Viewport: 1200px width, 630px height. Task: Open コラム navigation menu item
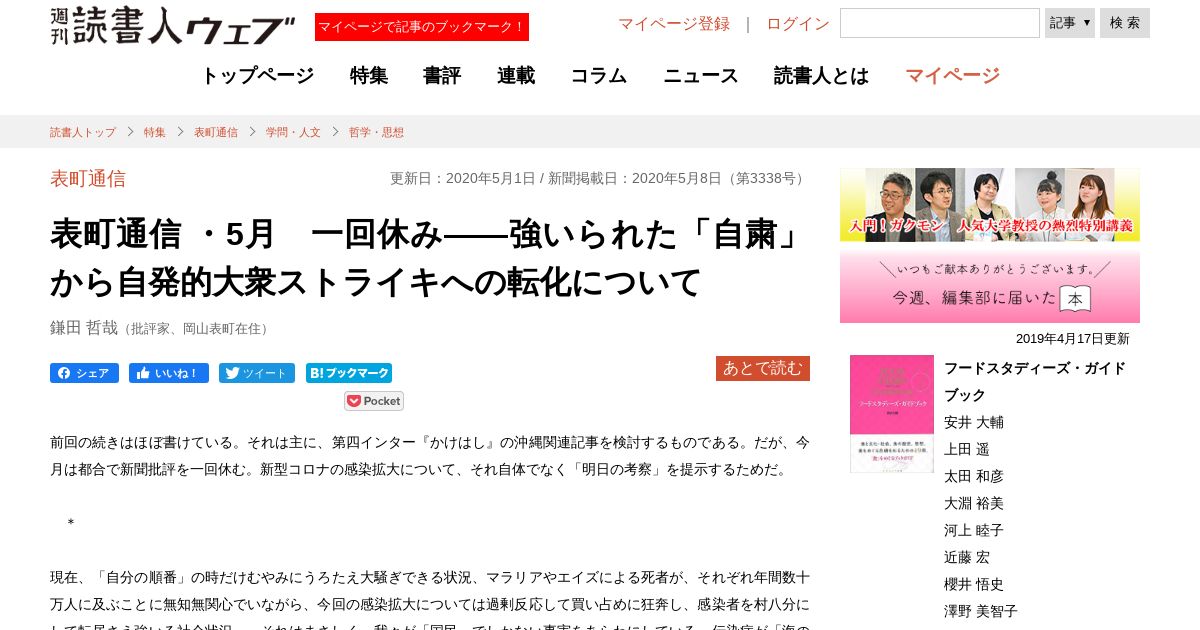click(x=599, y=75)
